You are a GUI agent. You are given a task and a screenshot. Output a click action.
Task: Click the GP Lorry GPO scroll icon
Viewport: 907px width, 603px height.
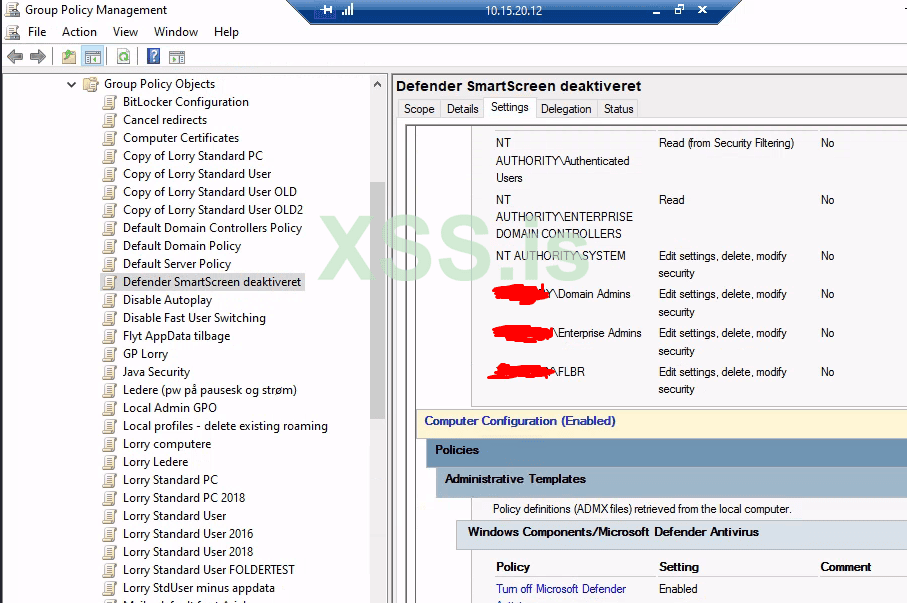(109, 354)
